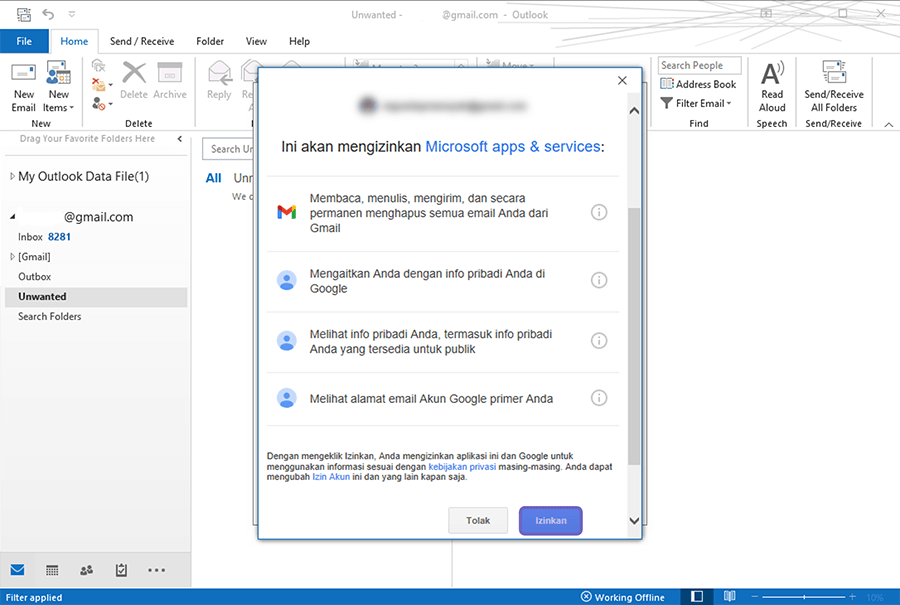
Task: Collapse the folder pane with the arrow
Action: coord(180,139)
